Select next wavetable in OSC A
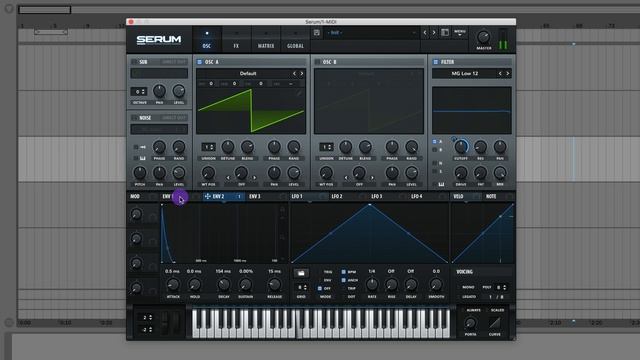 (302, 73)
